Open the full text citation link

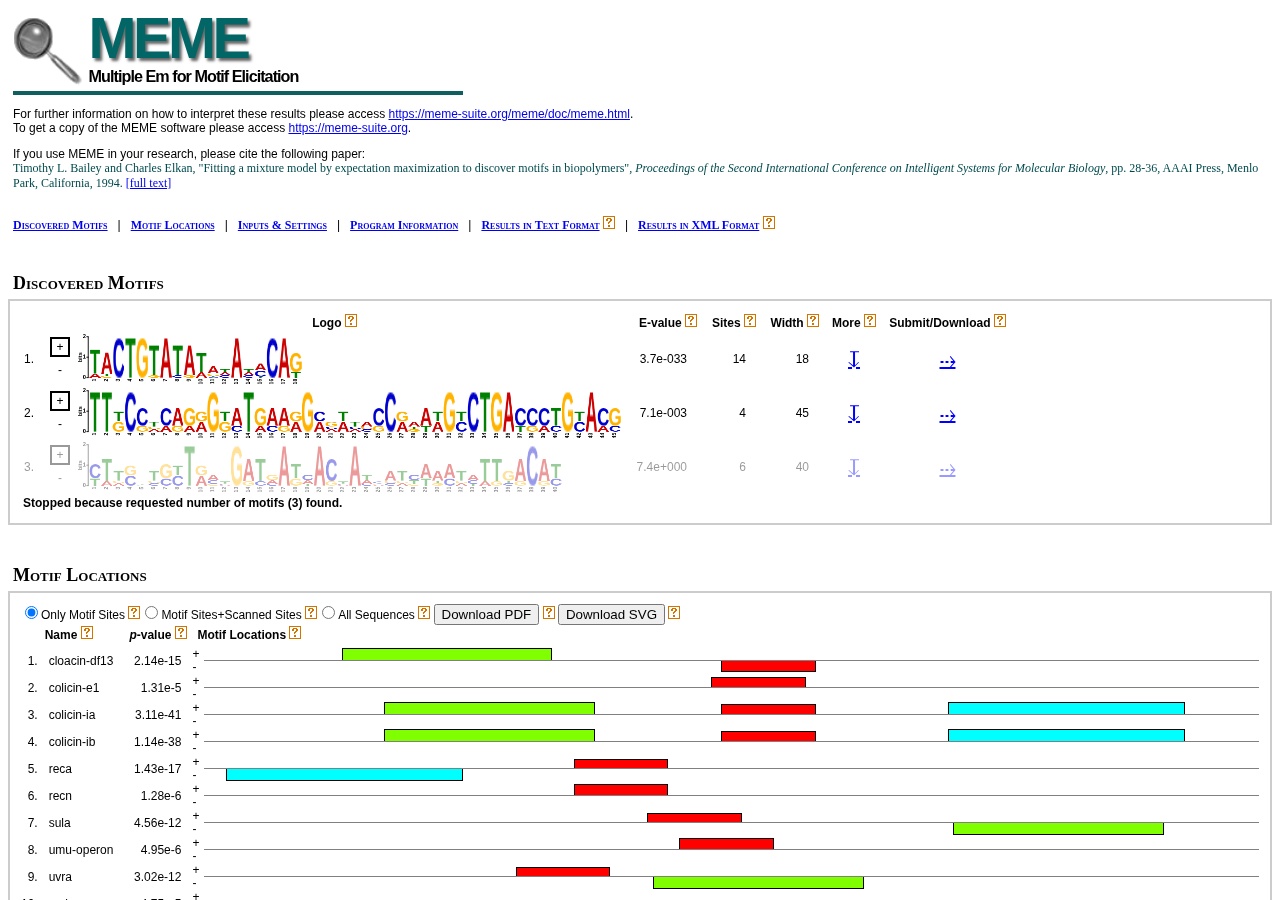click(x=149, y=183)
